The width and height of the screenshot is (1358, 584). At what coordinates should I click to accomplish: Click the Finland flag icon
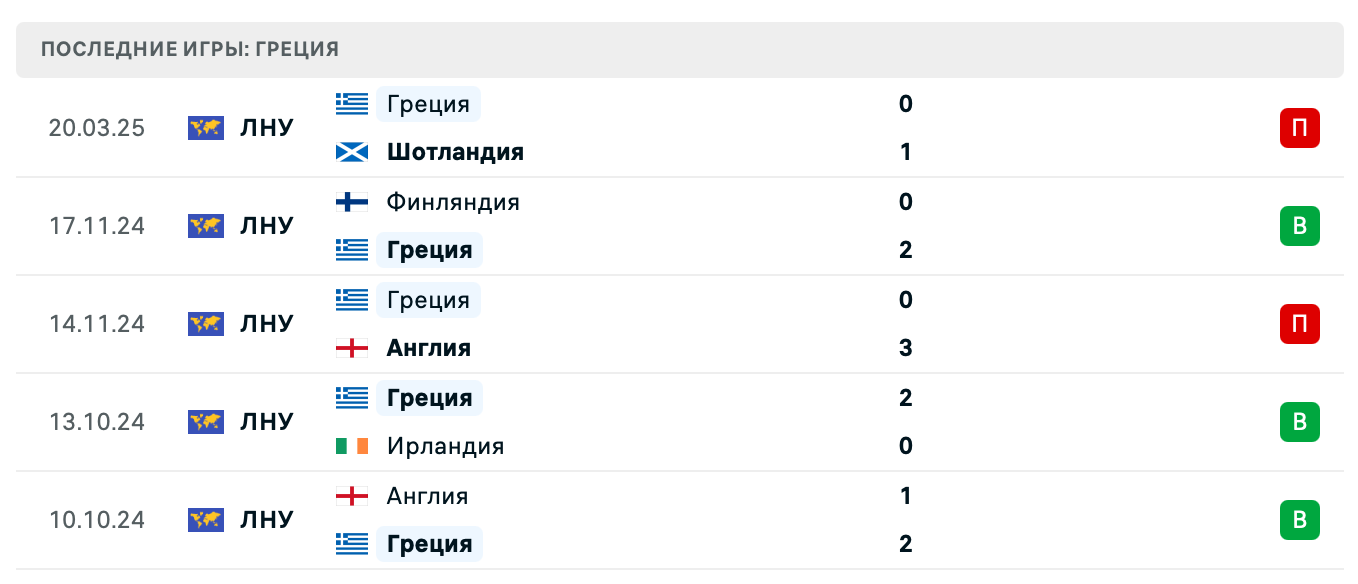tap(352, 202)
